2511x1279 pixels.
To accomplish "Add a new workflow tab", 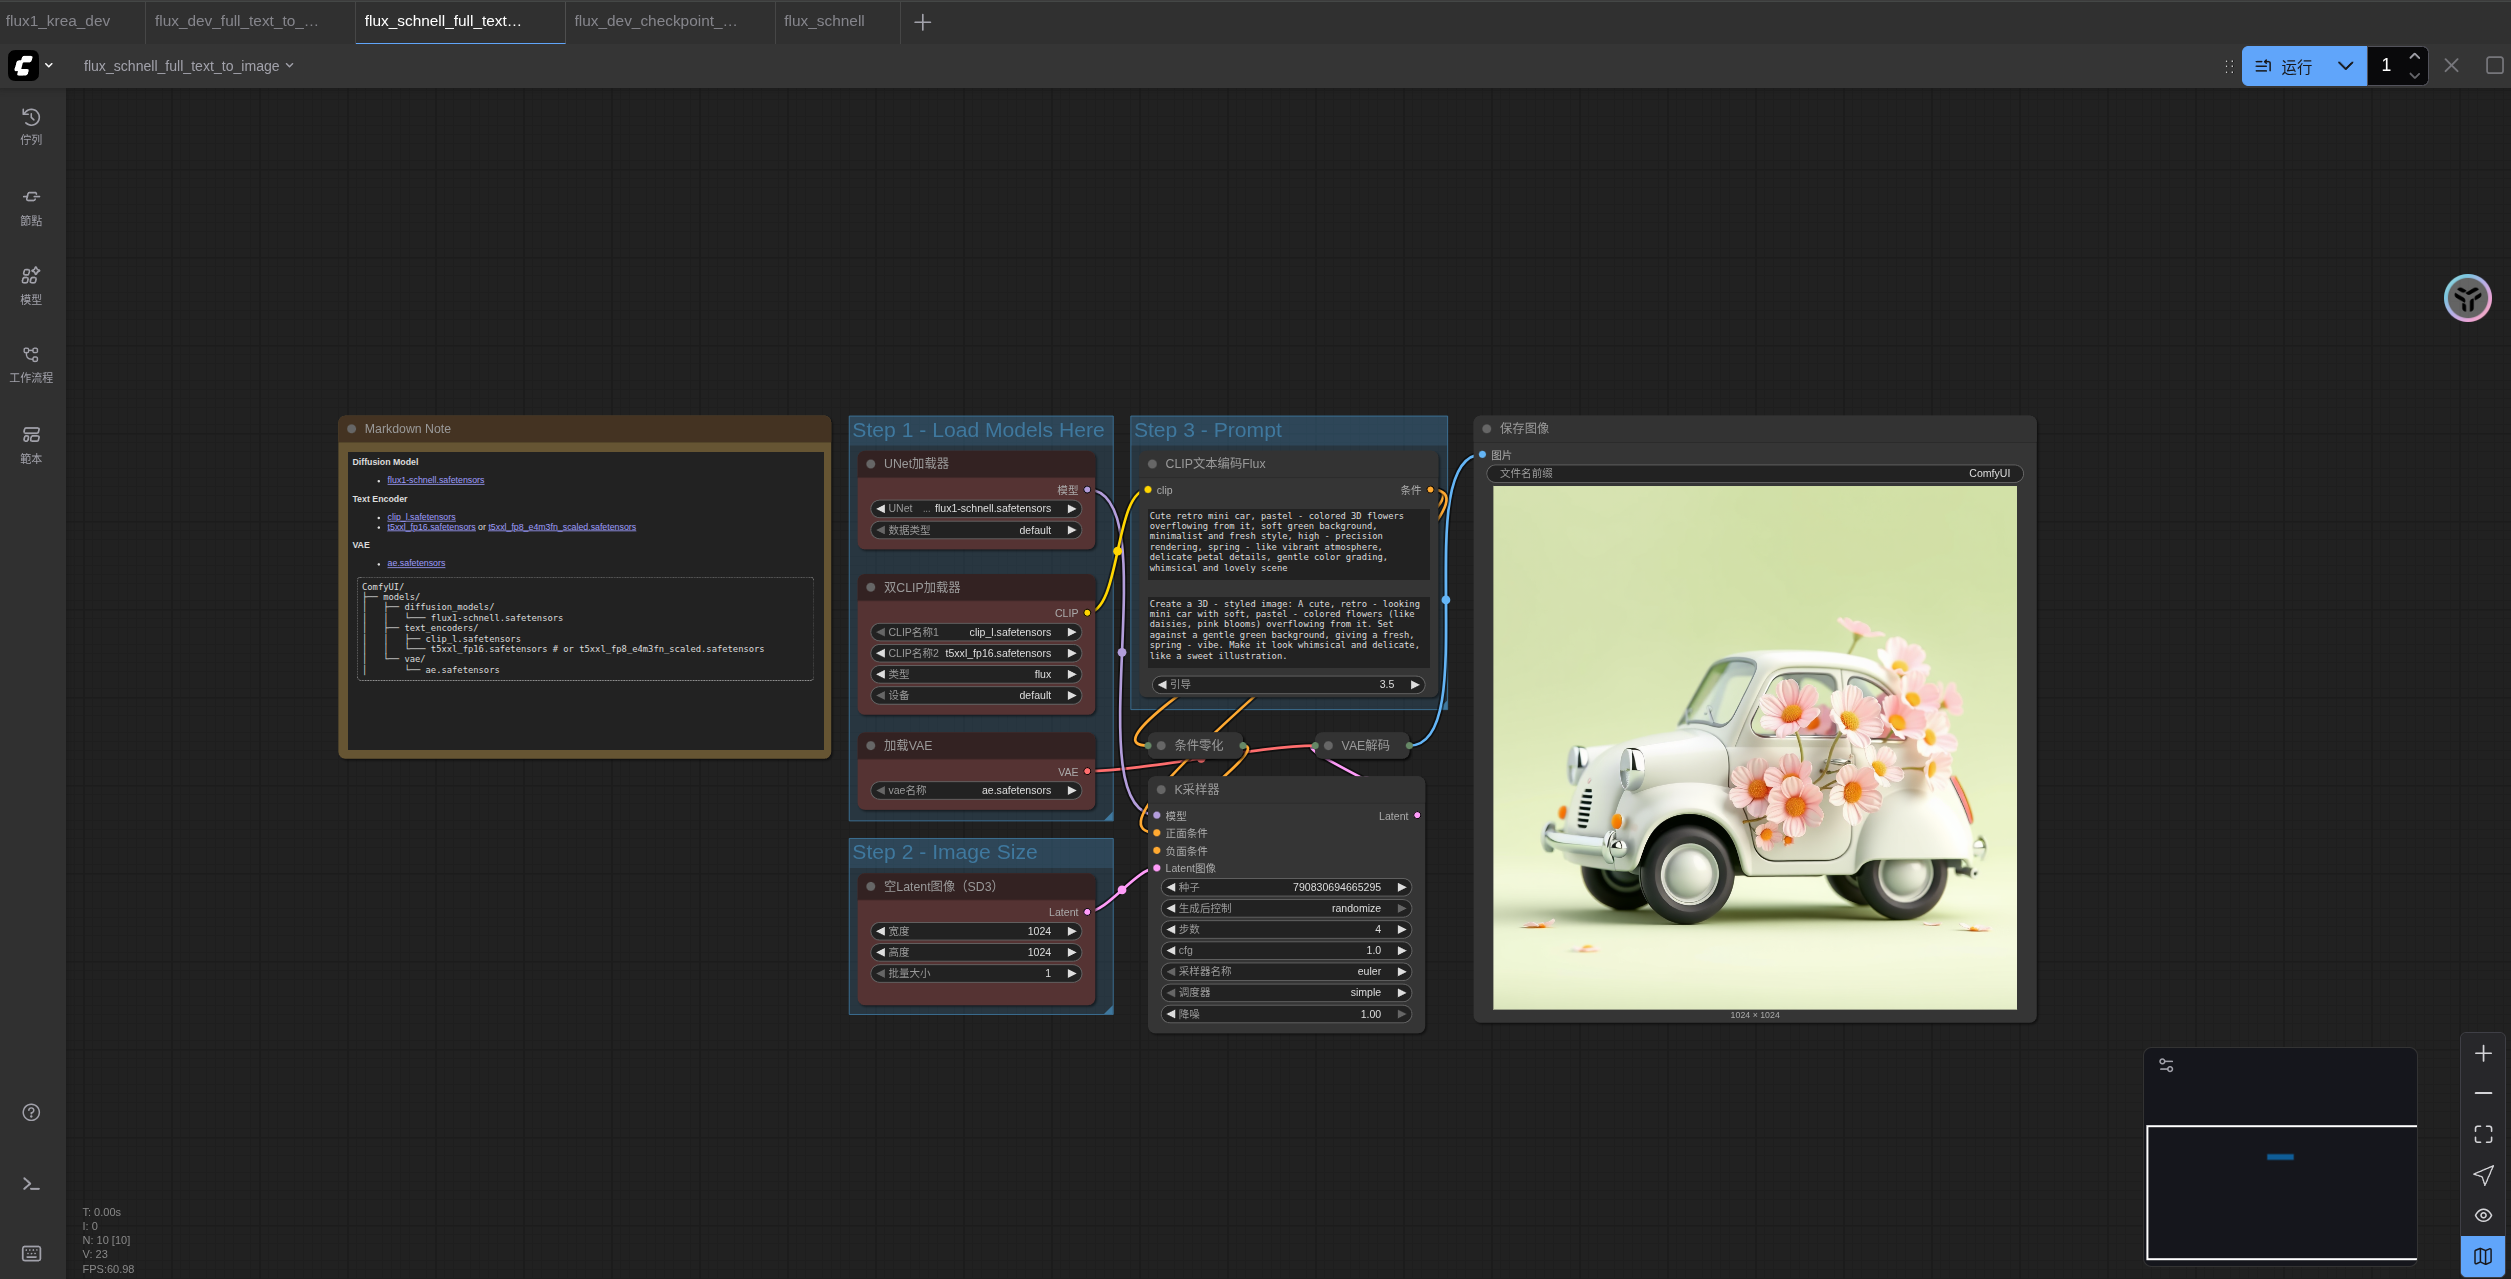I will pos(922,22).
